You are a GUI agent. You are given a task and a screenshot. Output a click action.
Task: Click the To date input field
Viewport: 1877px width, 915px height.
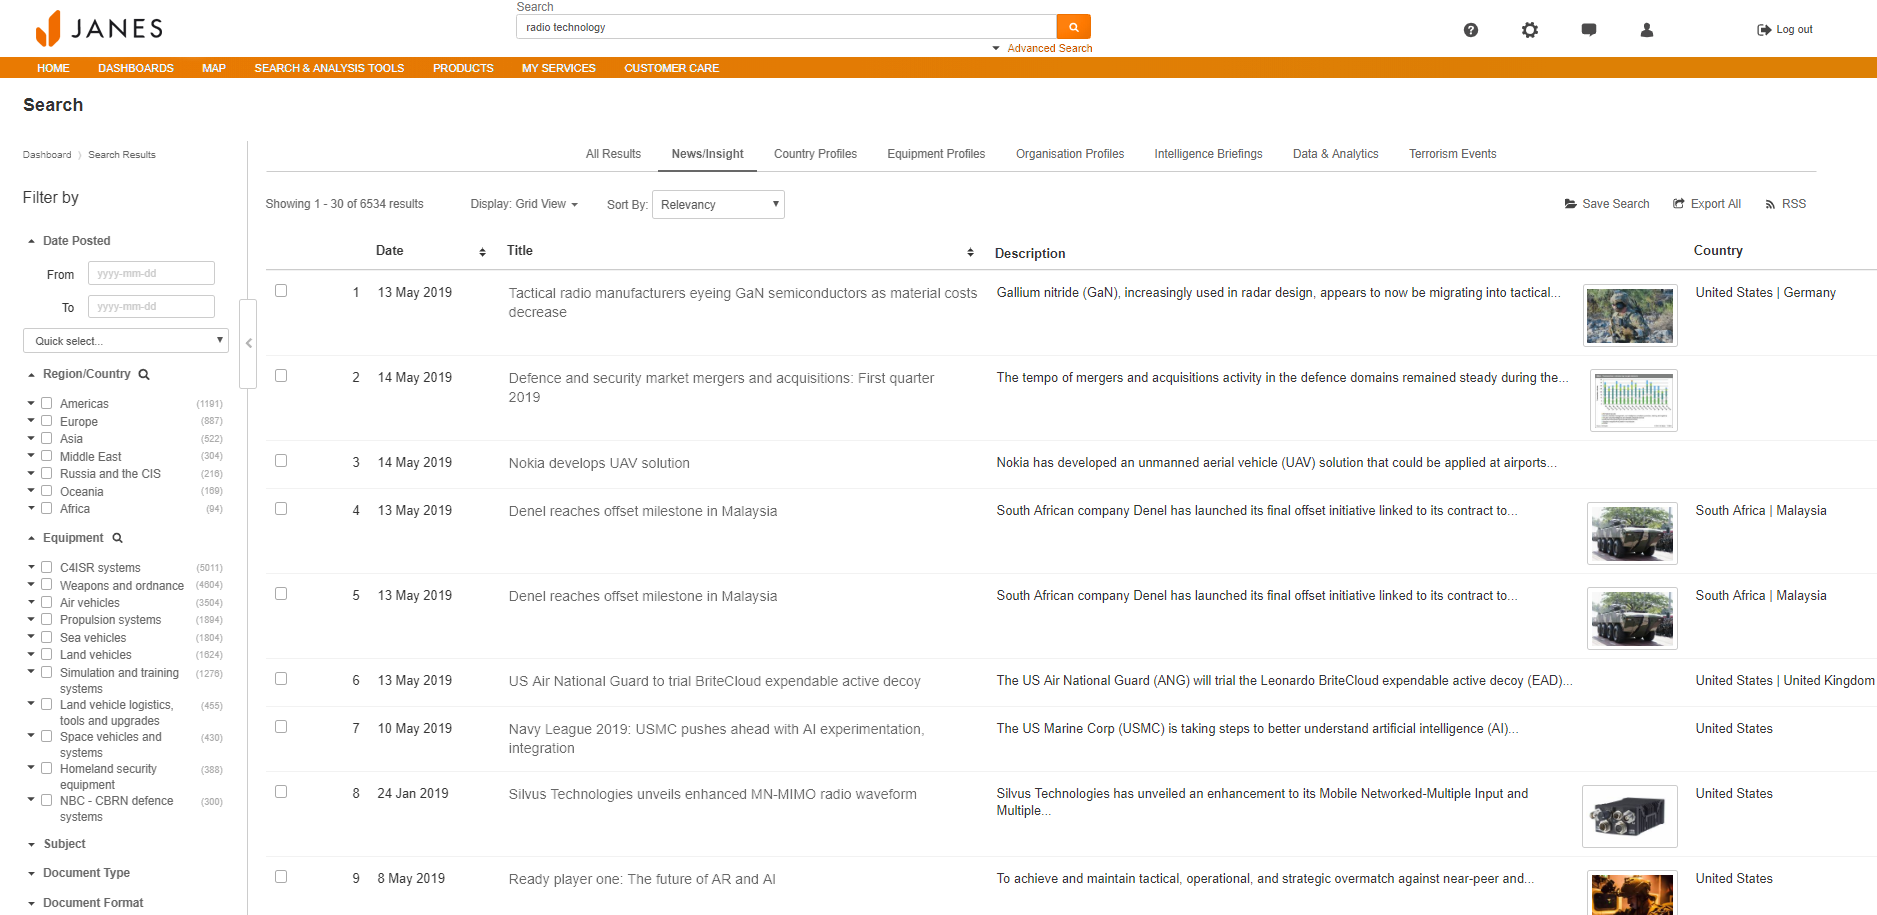tap(151, 306)
